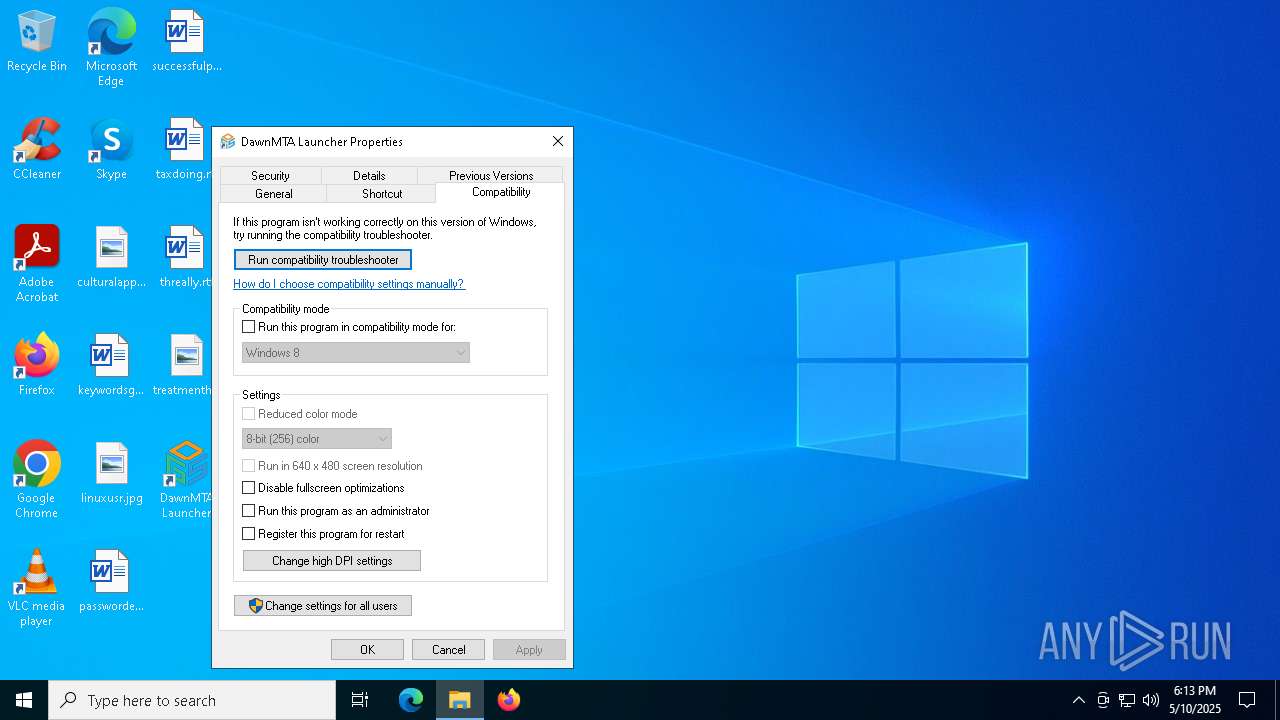The height and width of the screenshot is (720, 1280).
Task: Open the 8-bit (256) color dropdown
Action: [x=317, y=439]
